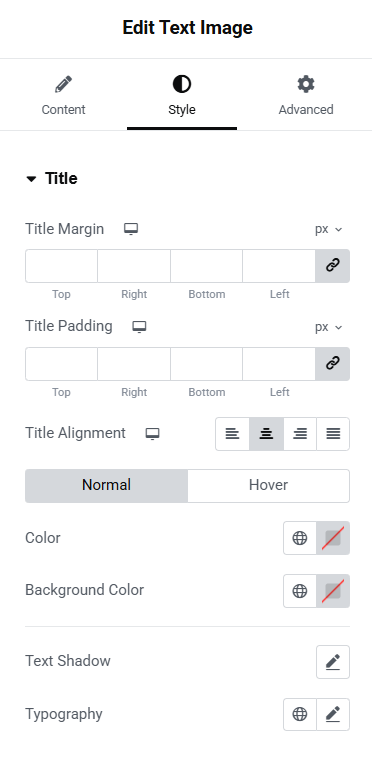Viewport: 372px width, 773px height.
Task: Click the Title Padding responsive device icon
Action: coord(139,326)
